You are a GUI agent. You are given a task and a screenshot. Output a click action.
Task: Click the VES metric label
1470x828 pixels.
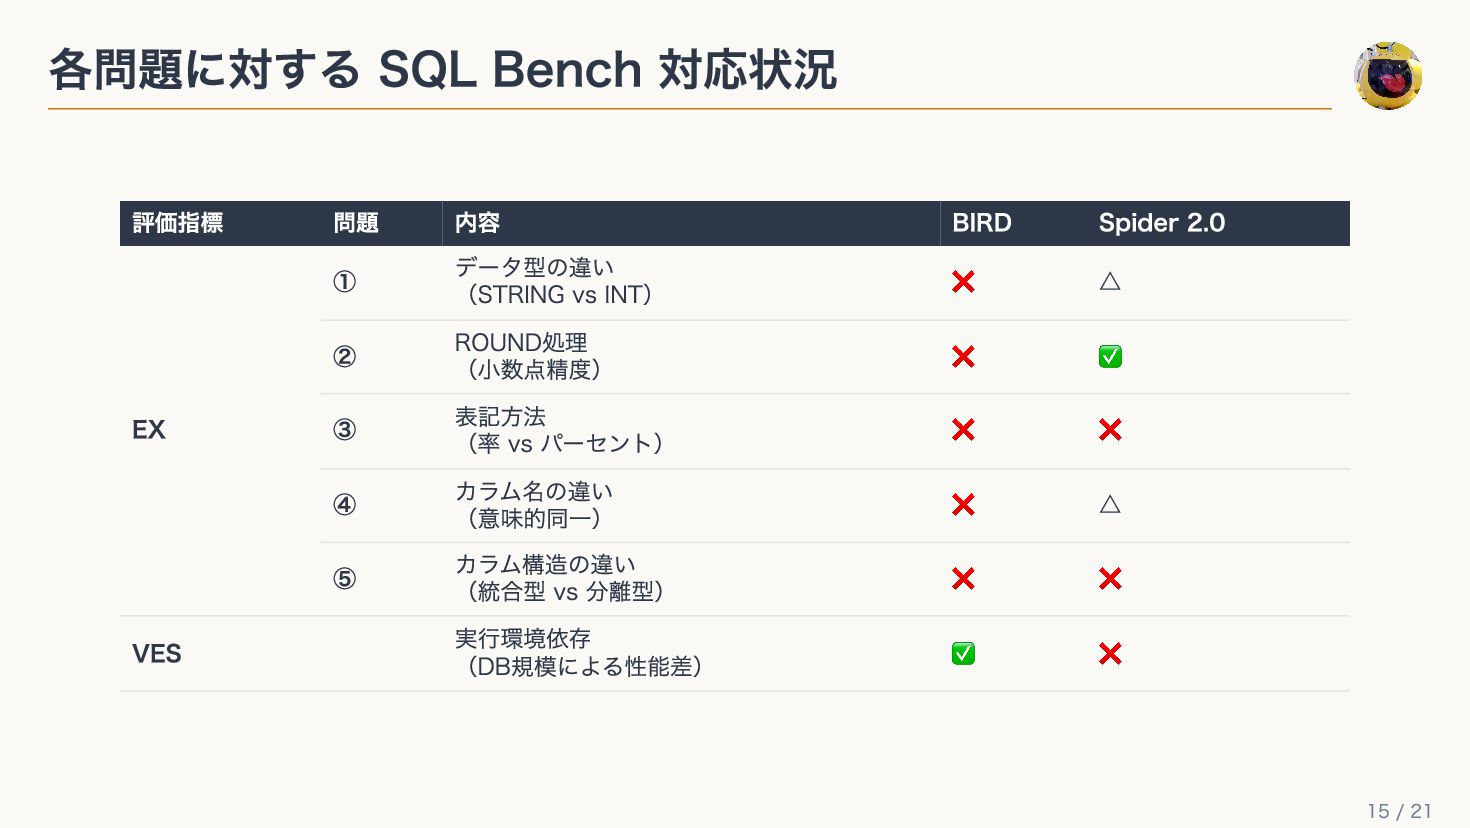click(157, 654)
